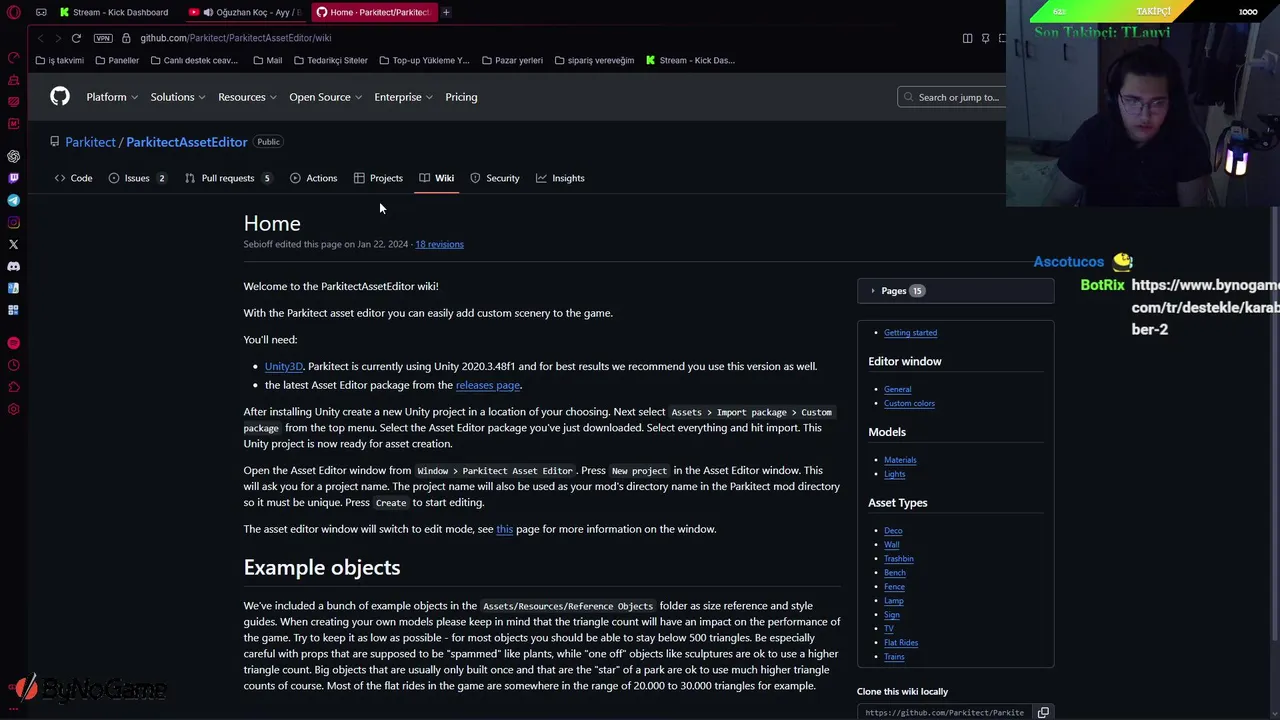Open the Custom colors wiki page
The height and width of the screenshot is (720, 1280).
(909, 403)
